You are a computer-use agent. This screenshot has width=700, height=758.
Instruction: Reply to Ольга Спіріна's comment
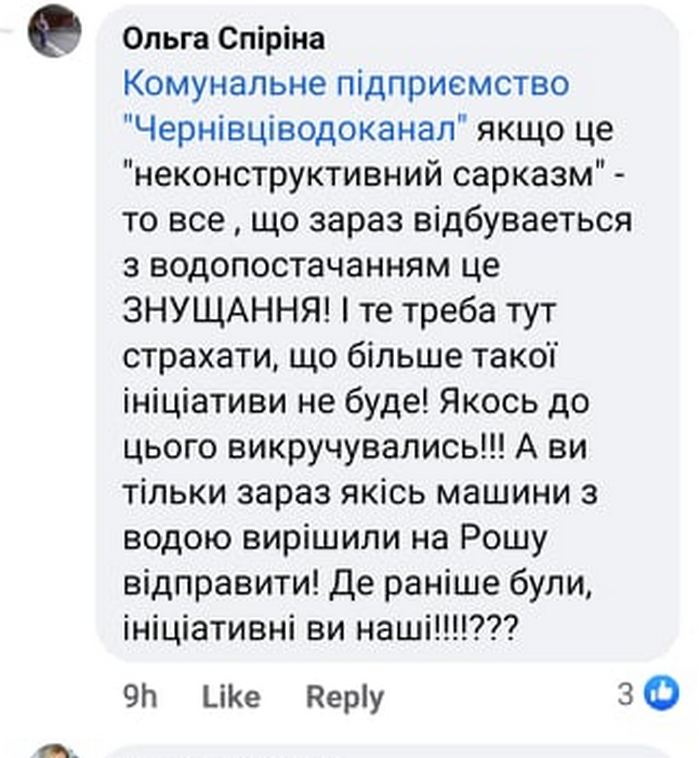tap(344, 696)
